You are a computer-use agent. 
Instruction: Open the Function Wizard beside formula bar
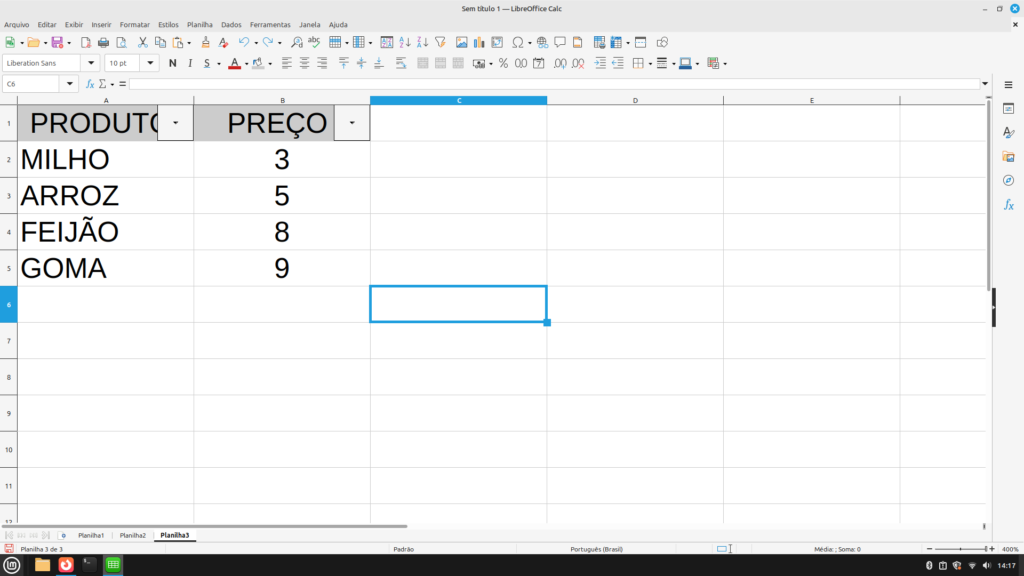click(90, 84)
